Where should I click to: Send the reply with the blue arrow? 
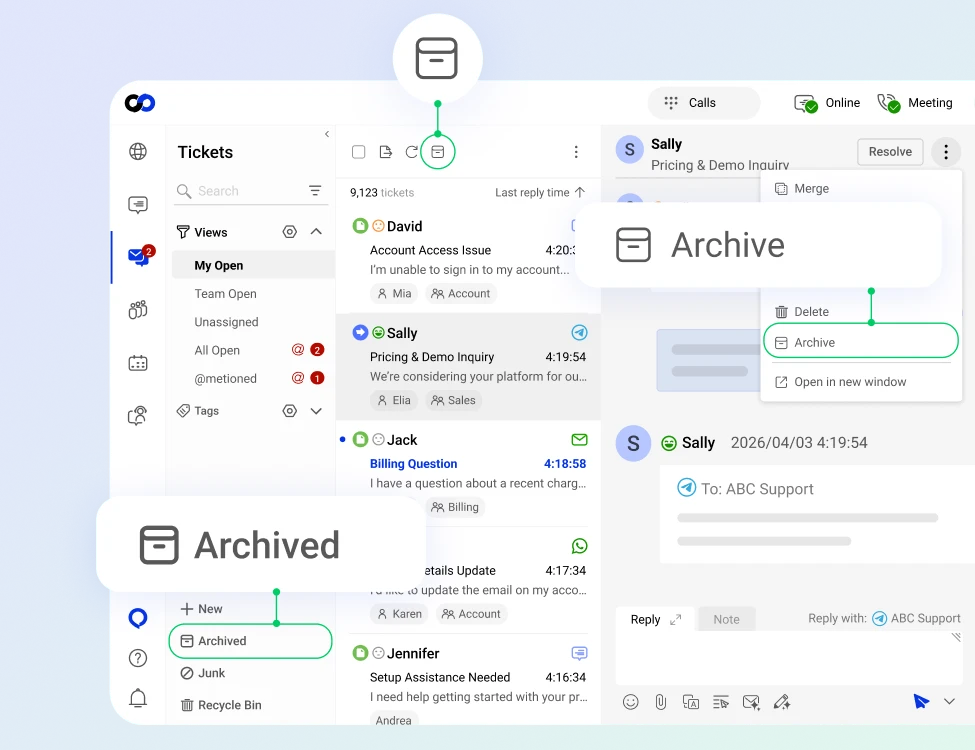pos(921,701)
